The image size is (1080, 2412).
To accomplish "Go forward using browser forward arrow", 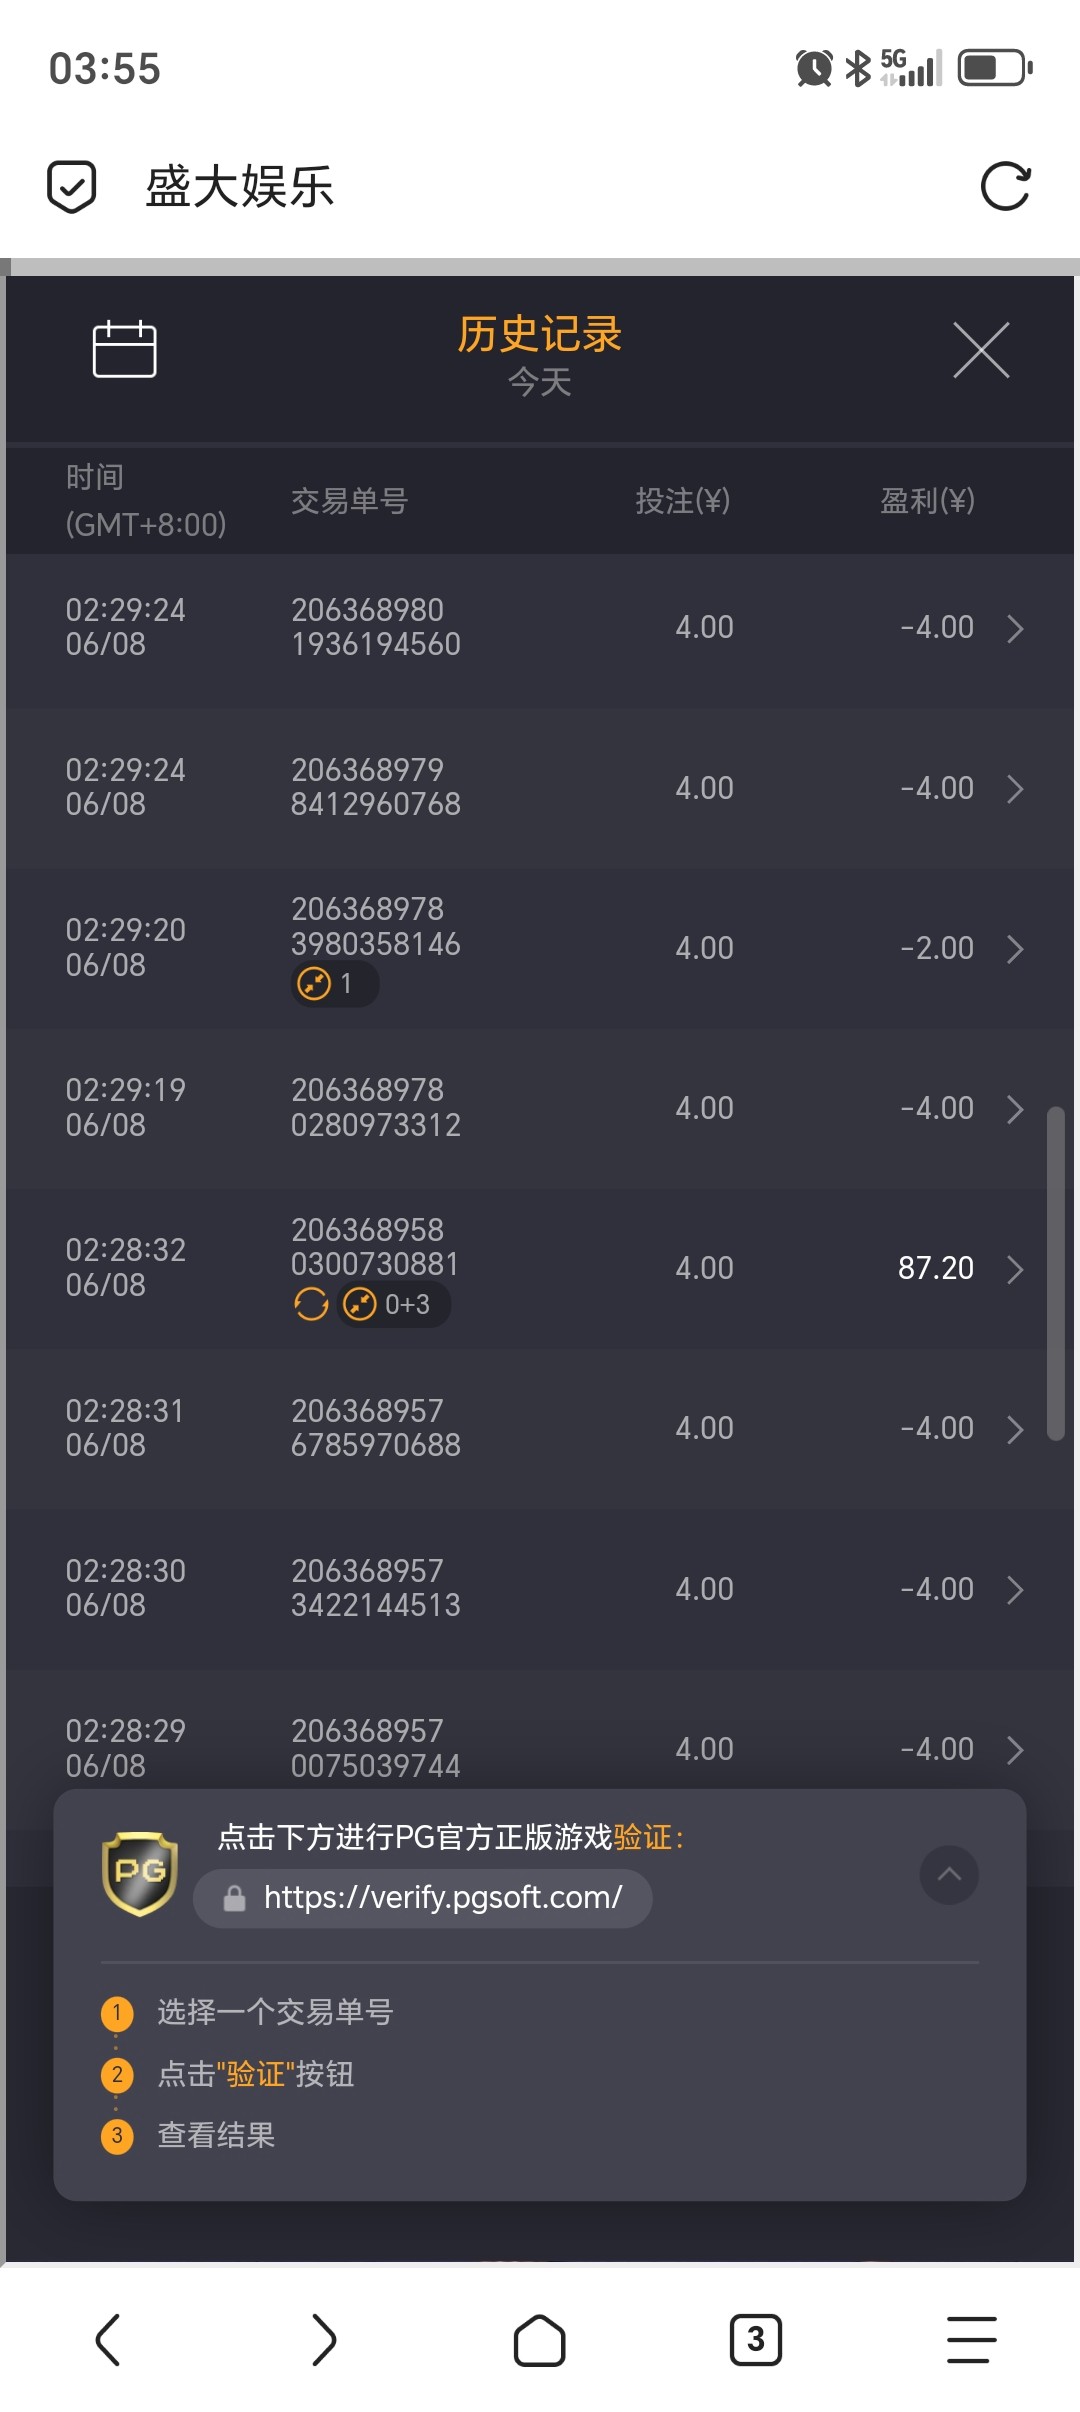I will click(x=324, y=2340).
